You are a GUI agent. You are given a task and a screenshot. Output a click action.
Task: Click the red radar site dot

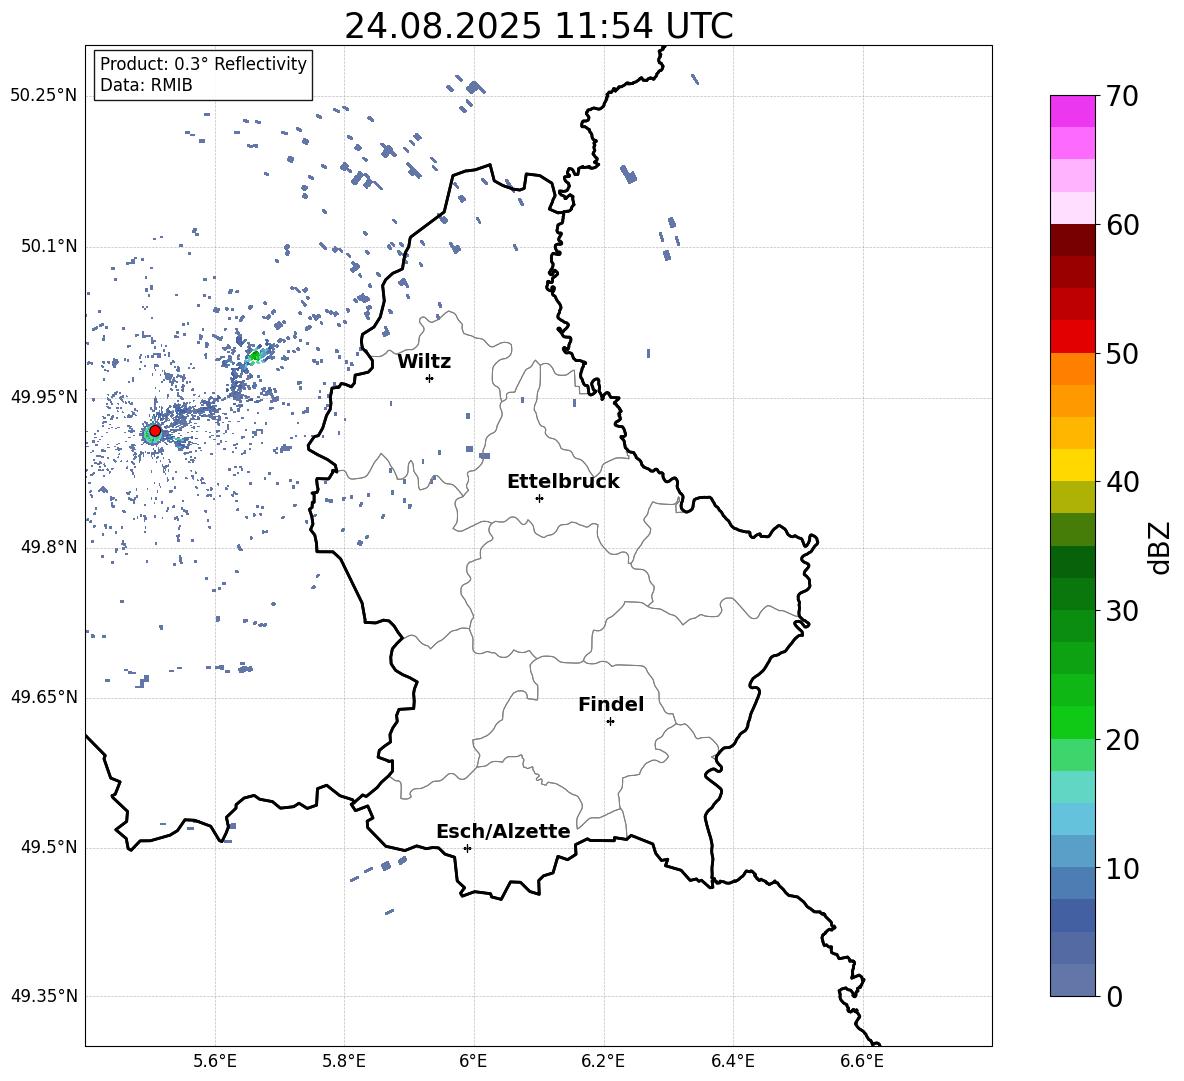pos(155,430)
